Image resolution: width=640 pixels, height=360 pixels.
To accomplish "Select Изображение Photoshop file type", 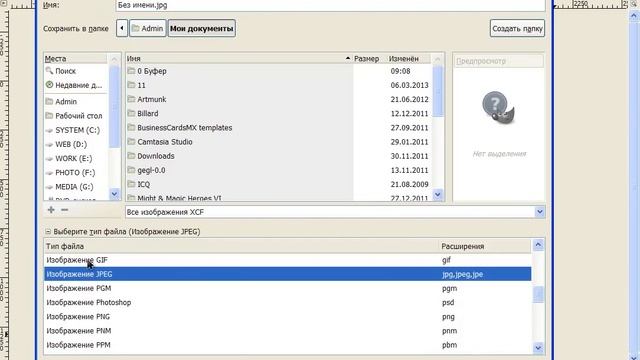I will click(x=288, y=302).
